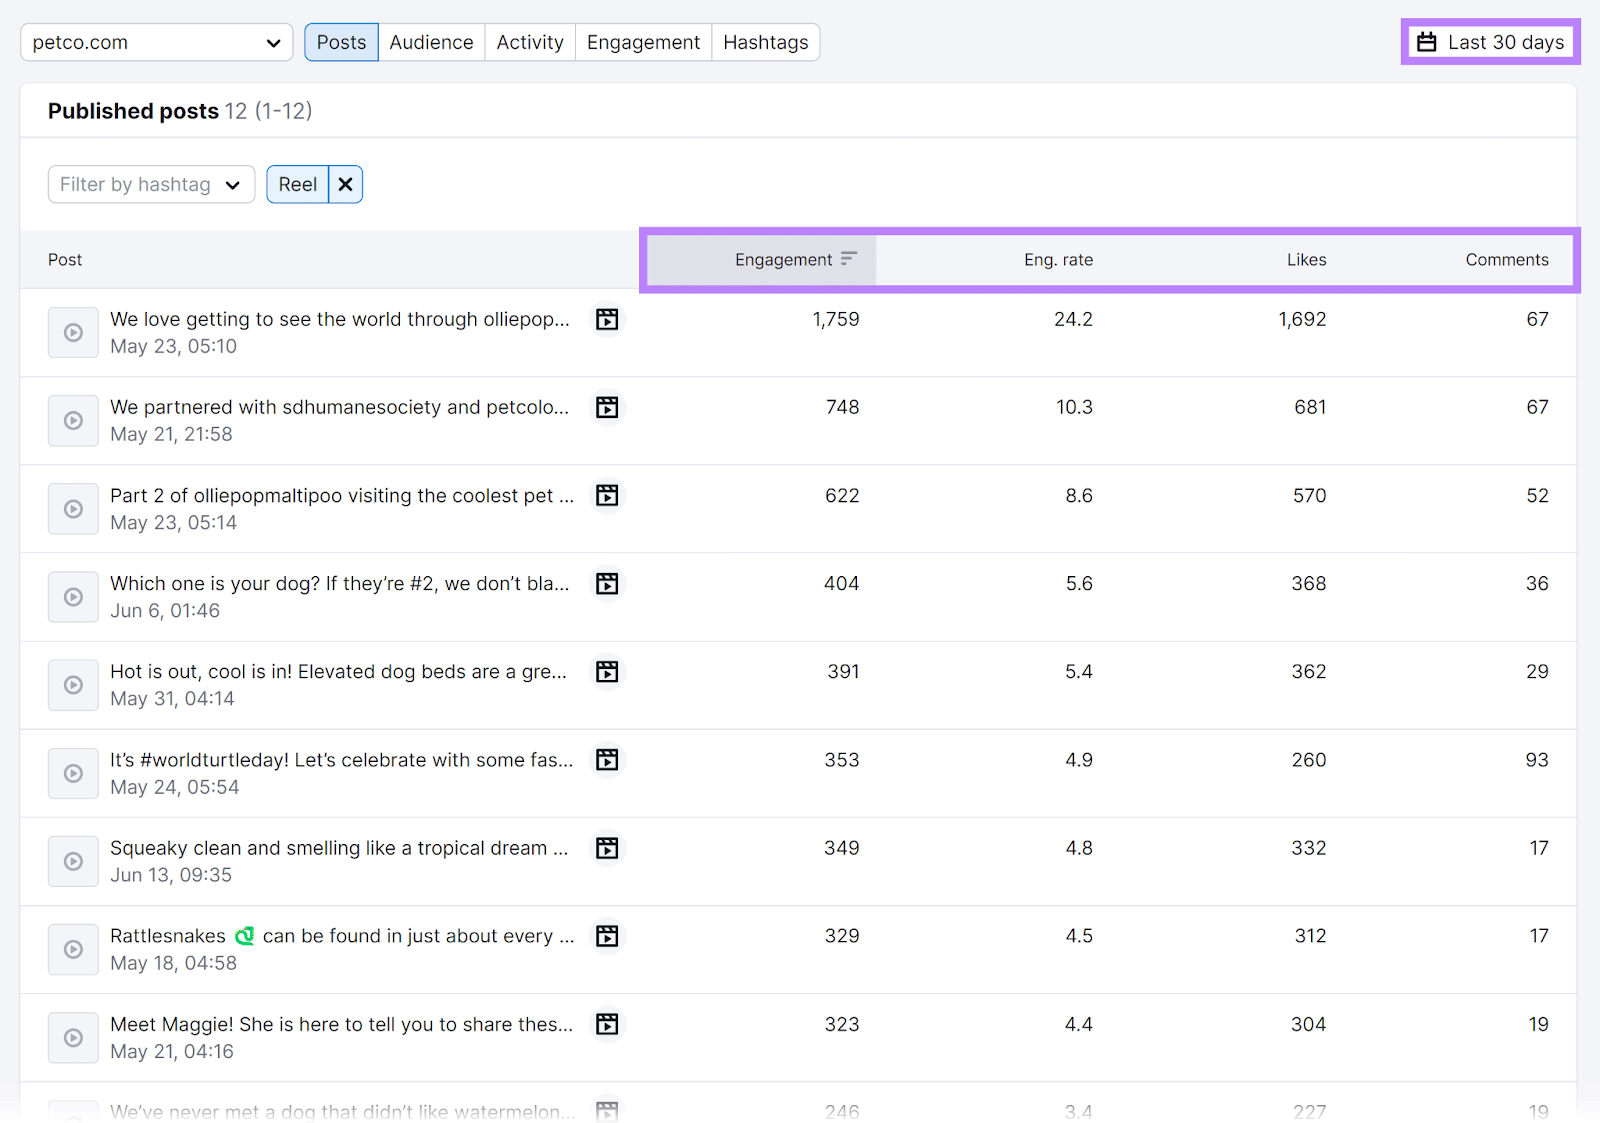The height and width of the screenshot is (1123, 1600).
Task: Open the petco.com profile selector
Action: (x=156, y=42)
